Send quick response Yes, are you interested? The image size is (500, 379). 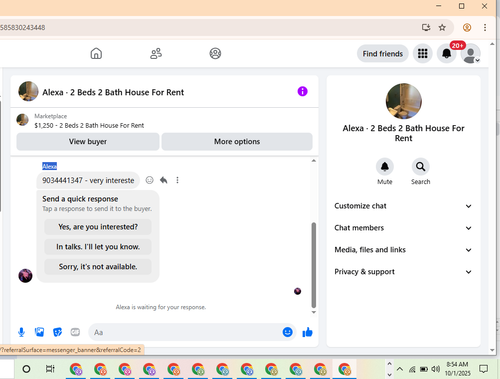click(x=98, y=227)
